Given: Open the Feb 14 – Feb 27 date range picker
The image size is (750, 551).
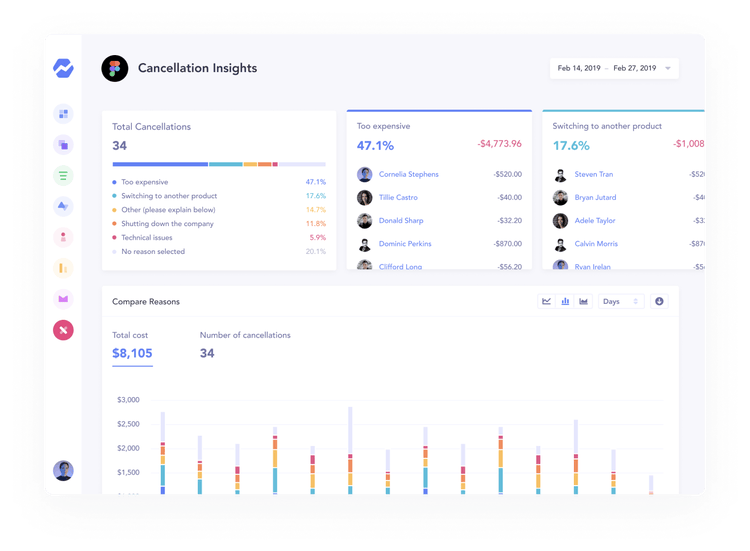Looking at the screenshot, I should point(614,68).
